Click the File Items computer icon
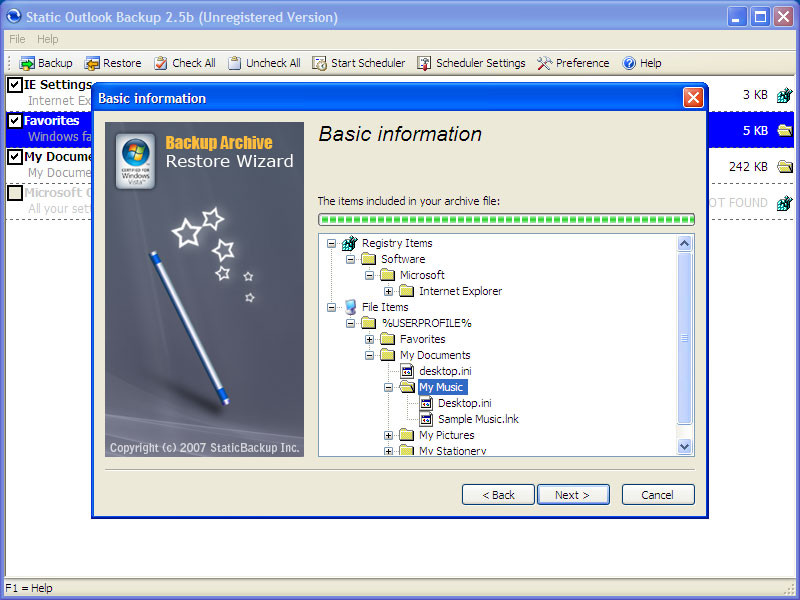The width and height of the screenshot is (800, 600). pos(350,307)
